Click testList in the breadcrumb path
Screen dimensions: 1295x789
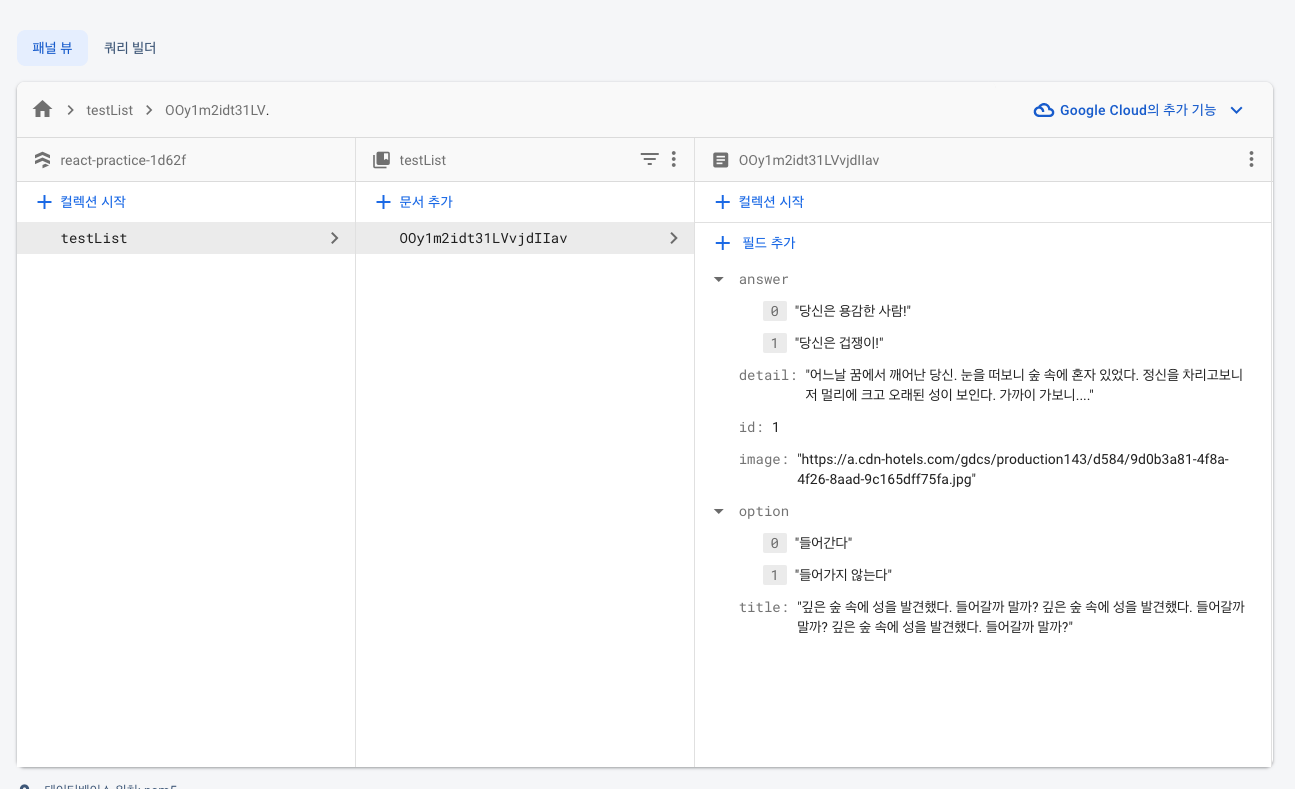tap(110, 110)
